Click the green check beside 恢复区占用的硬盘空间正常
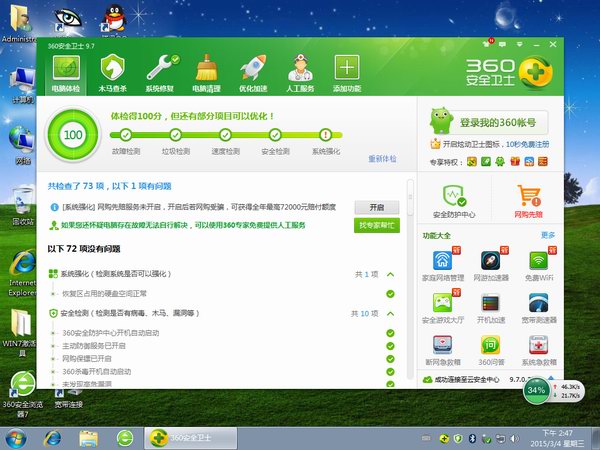This screenshot has width=600, height=450. click(x=390, y=294)
